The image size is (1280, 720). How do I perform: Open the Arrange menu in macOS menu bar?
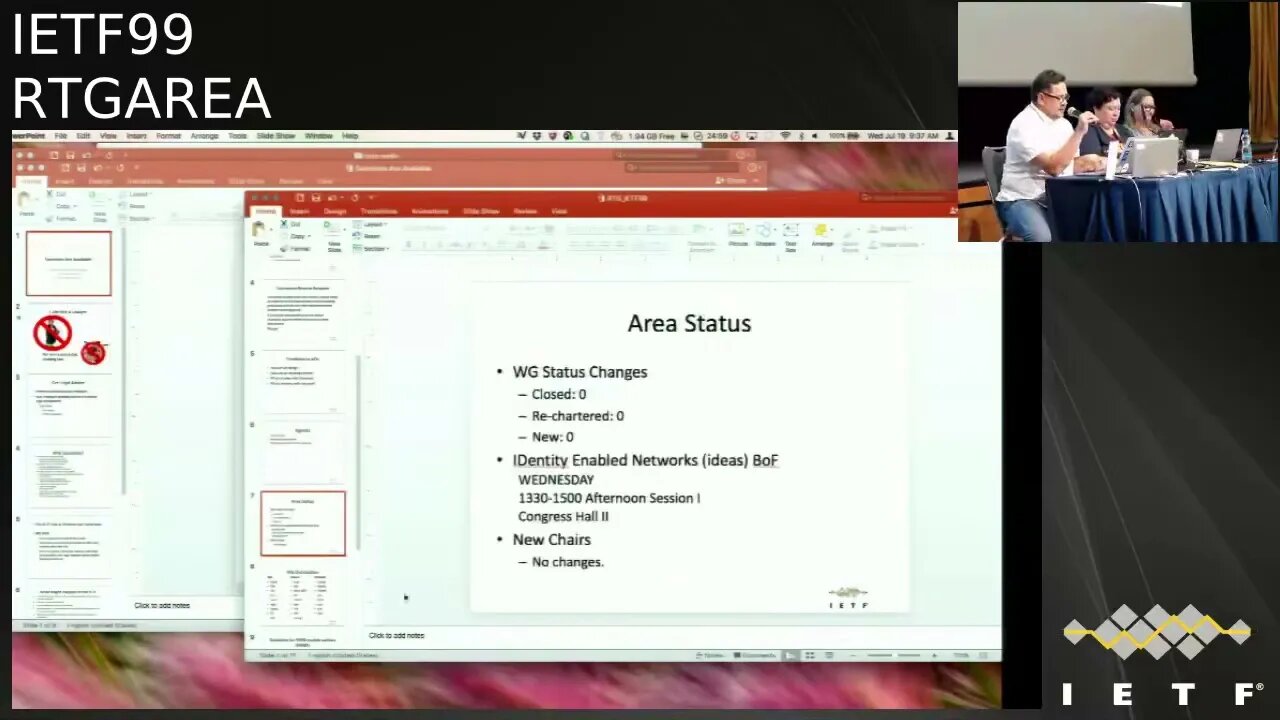coord(204,135)
